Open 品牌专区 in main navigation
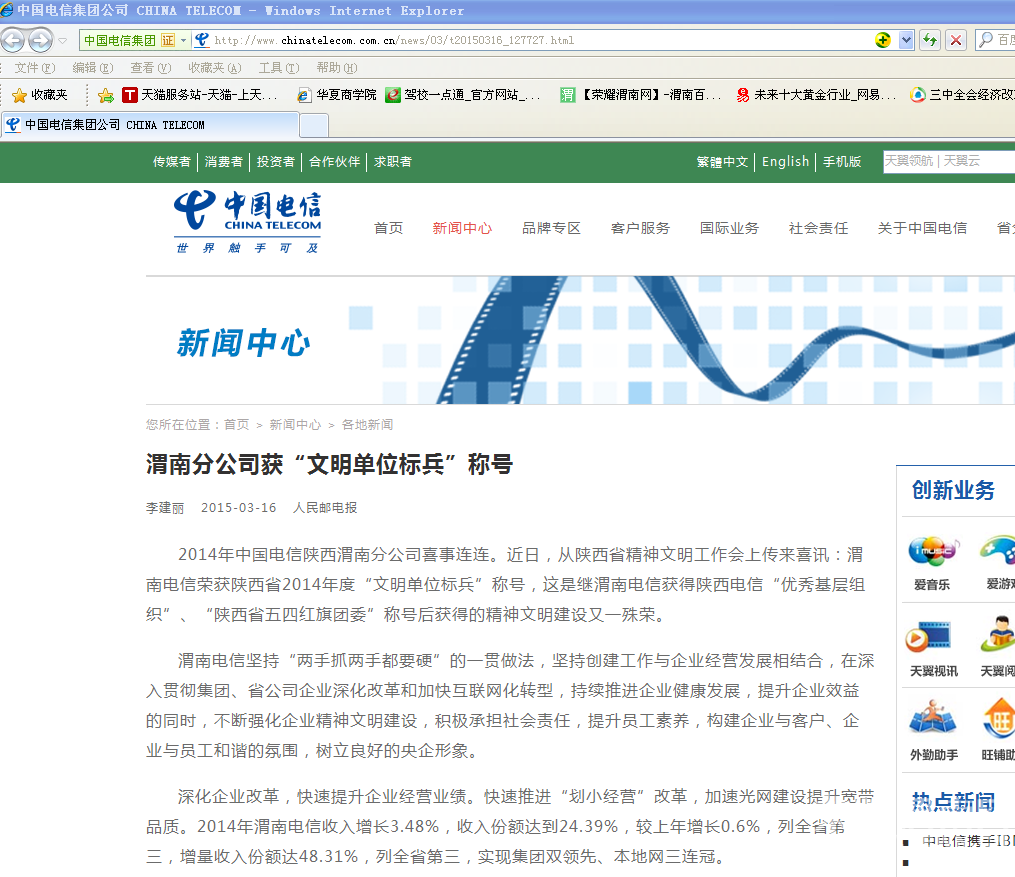Screen dimensions: 1015x877 (552, 228)
